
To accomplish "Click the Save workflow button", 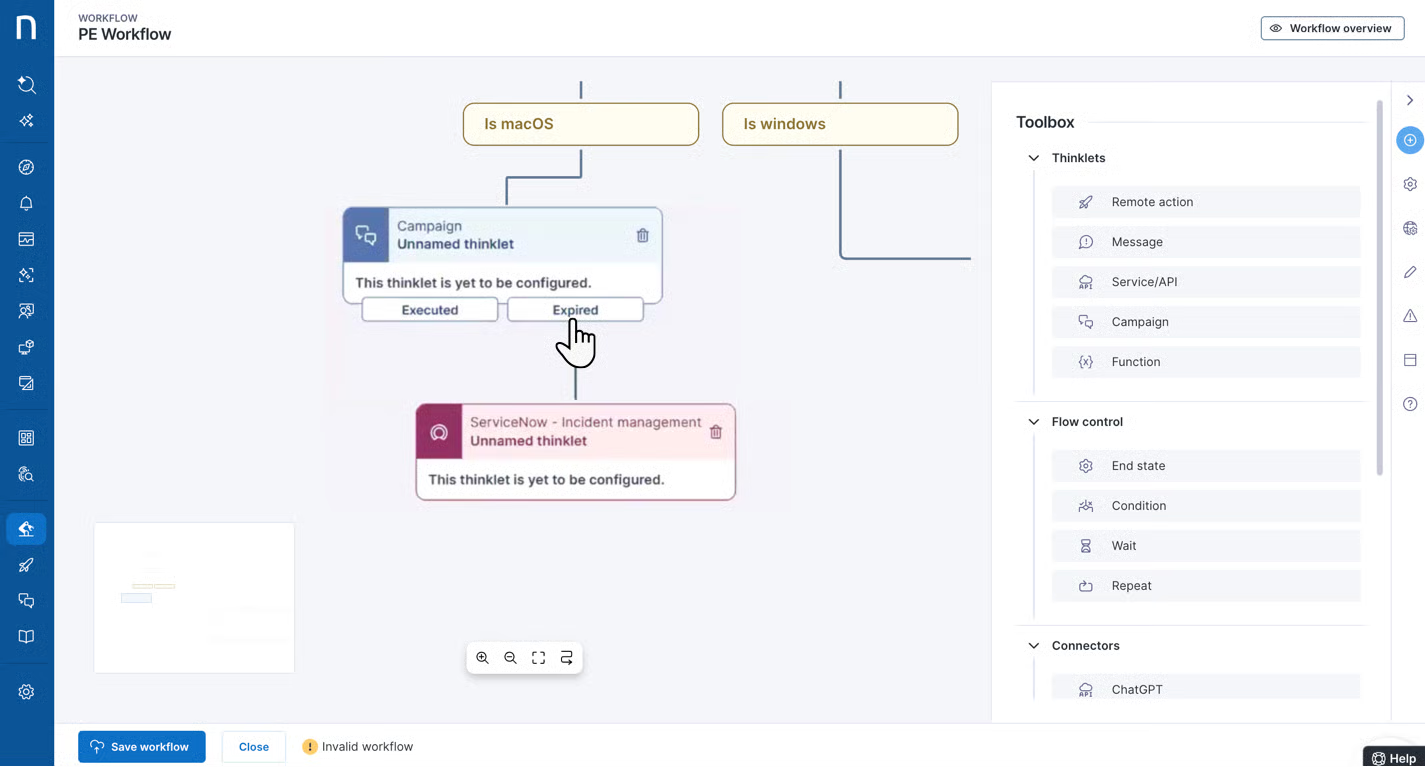I will point(141,747).
